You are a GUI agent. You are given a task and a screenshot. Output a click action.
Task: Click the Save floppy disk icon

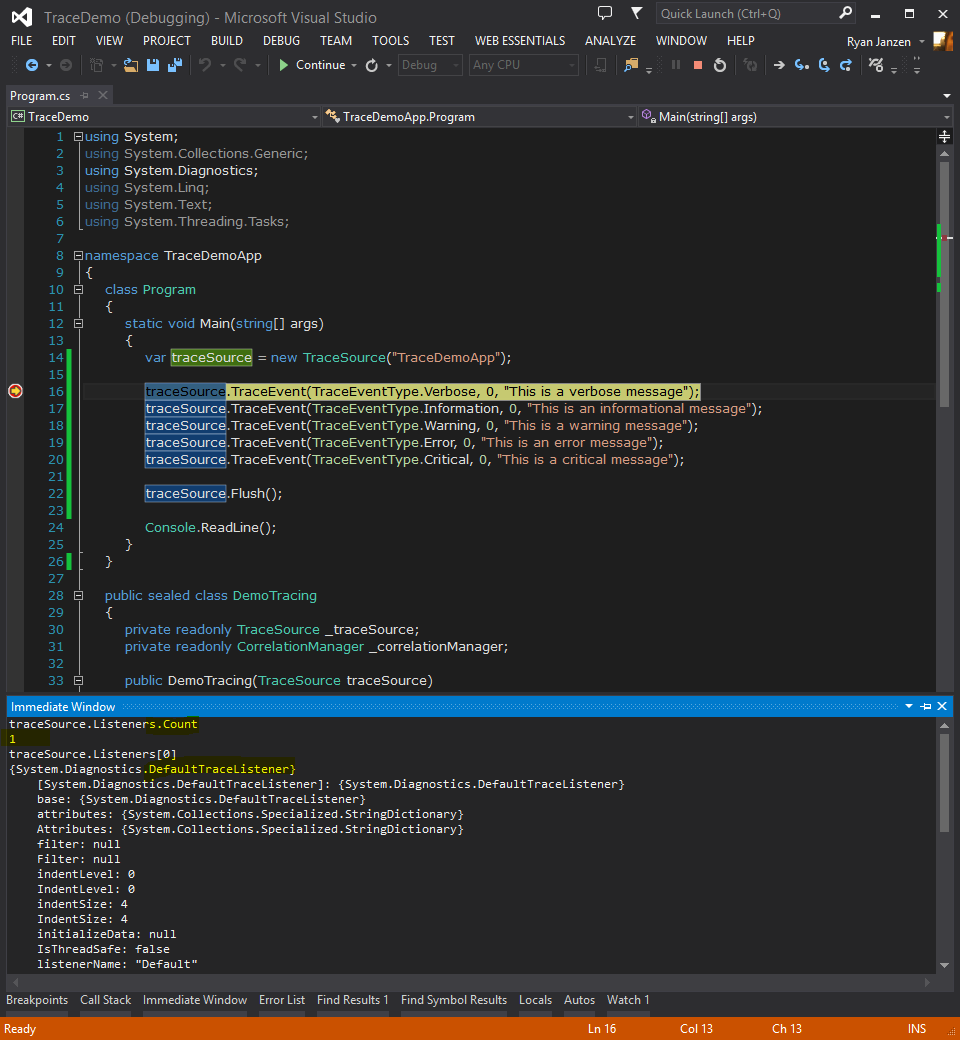(x=153, y=65)
